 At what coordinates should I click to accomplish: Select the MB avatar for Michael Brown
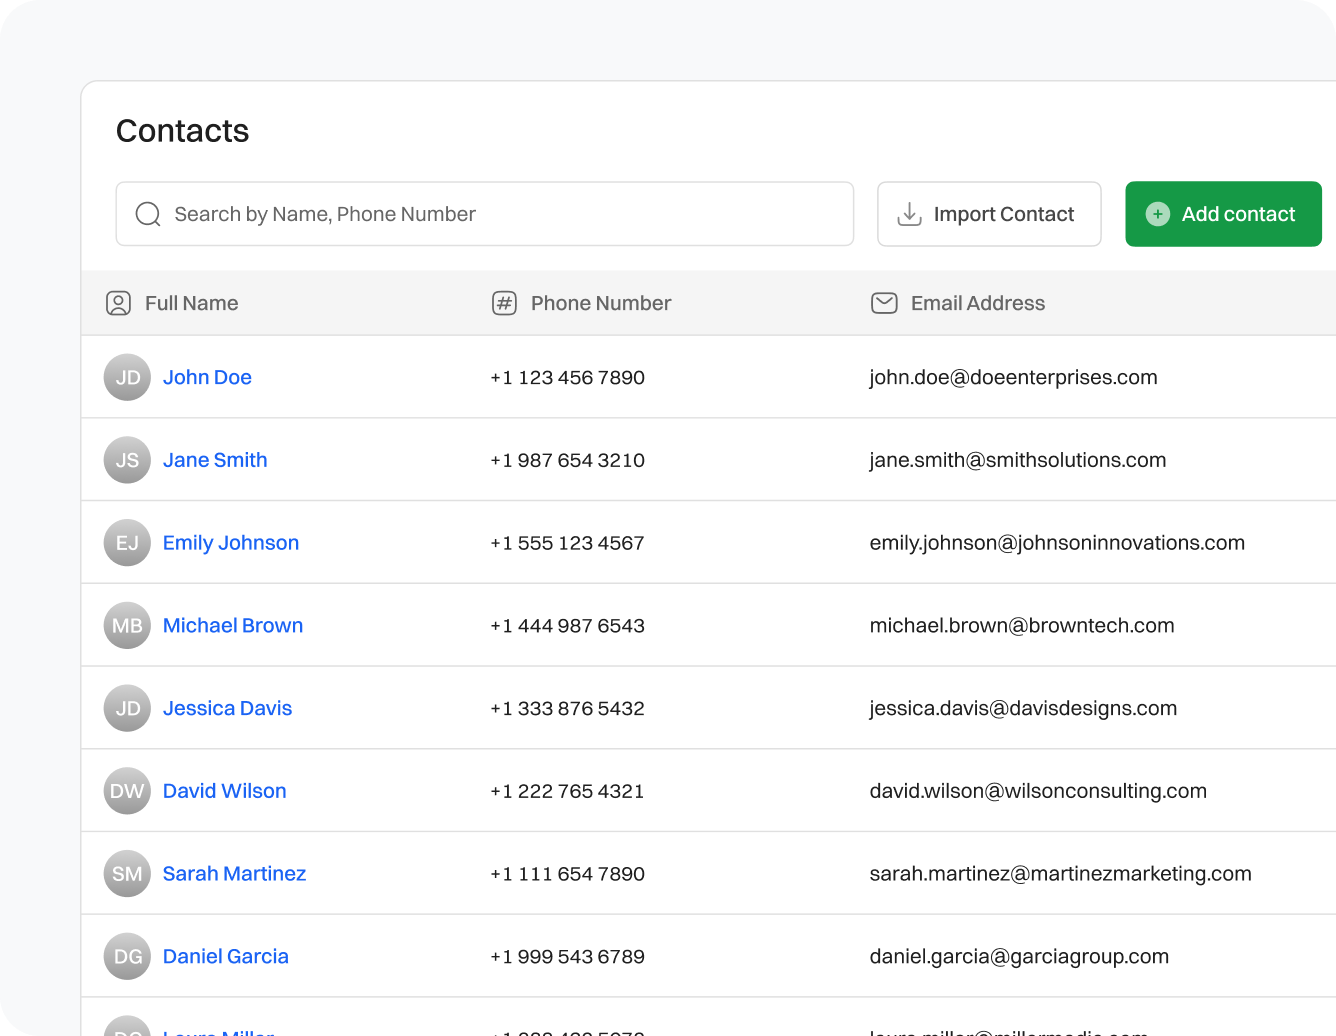(x=127, y=626)
